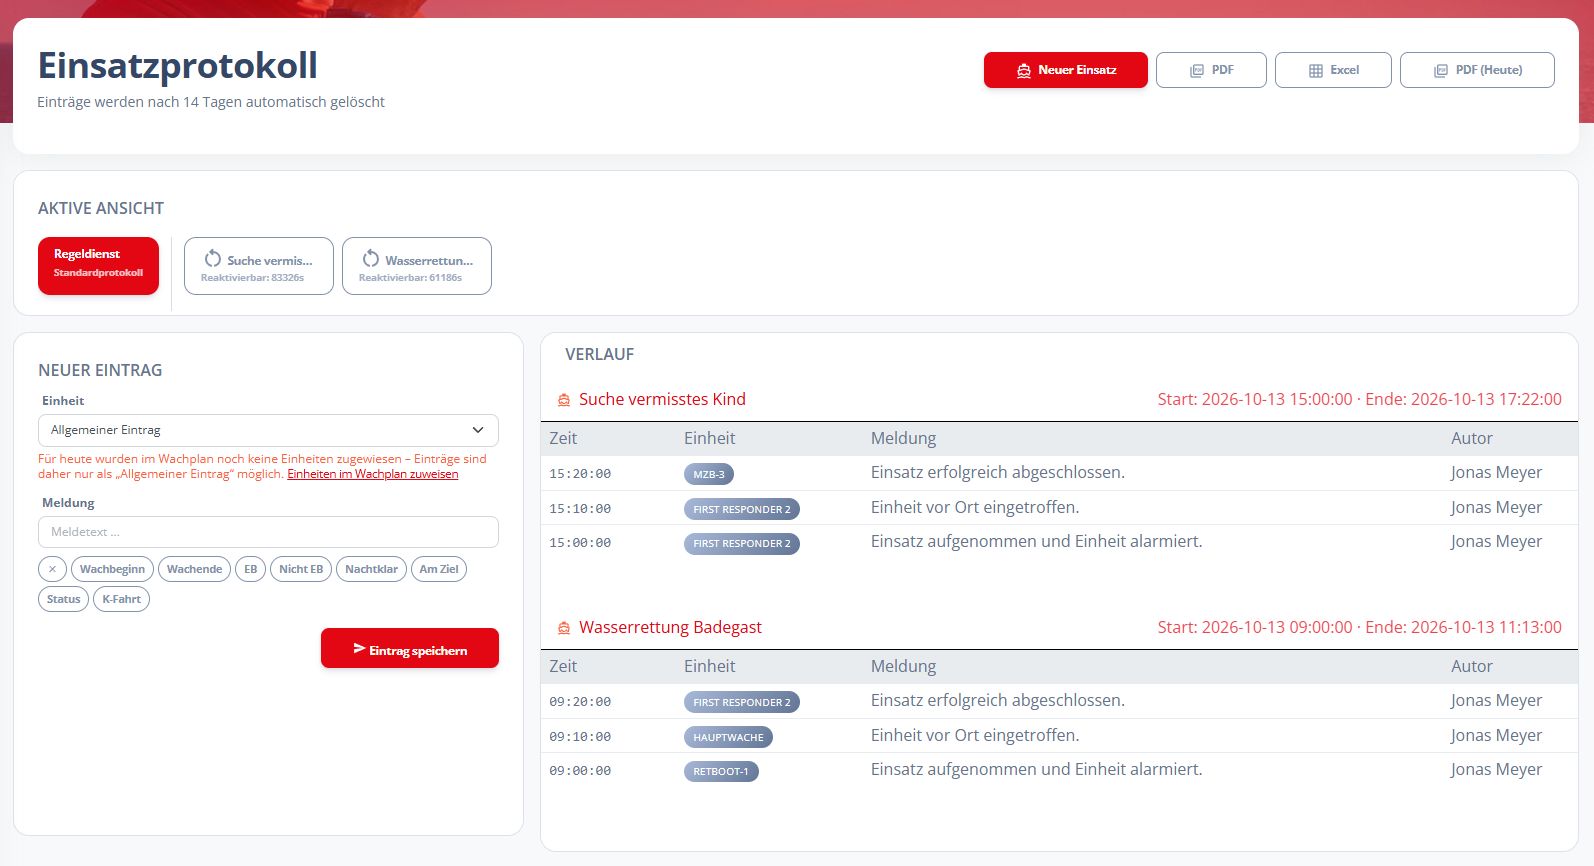Screen dimensions: 1594x866
Task: Insert the Wachende quick text
Action: click(x=194, y=569)
